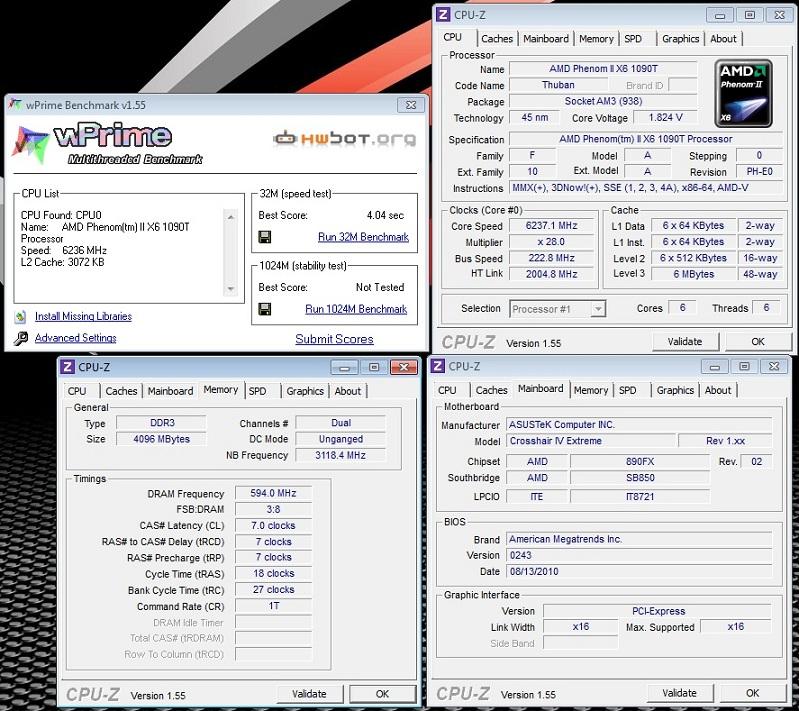Run the 1024M Benchmark
Screen dimensions: 799x711
356,309
